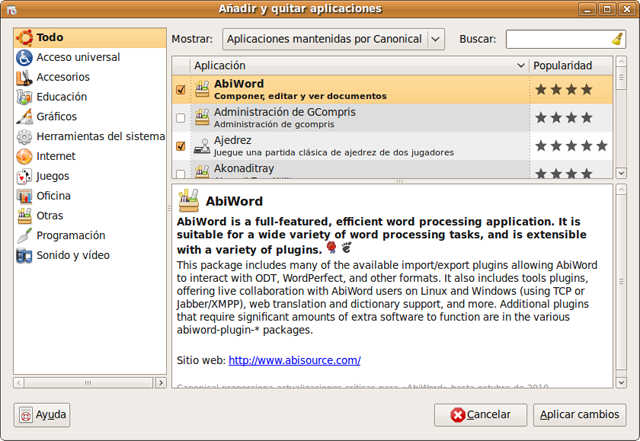Viewport: 640px width, 441px height.
Task: Open the Educación category icon
Action: click(x=25, y=97)
